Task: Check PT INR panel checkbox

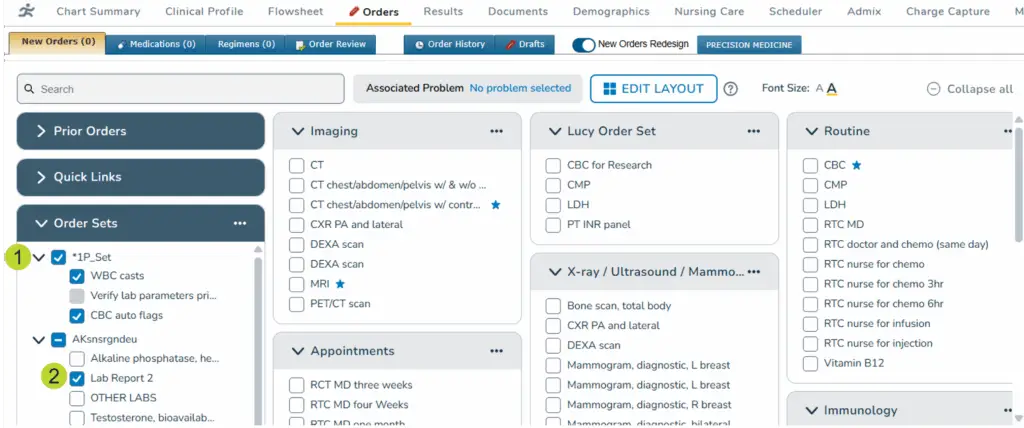Action: tap(553, 225)
